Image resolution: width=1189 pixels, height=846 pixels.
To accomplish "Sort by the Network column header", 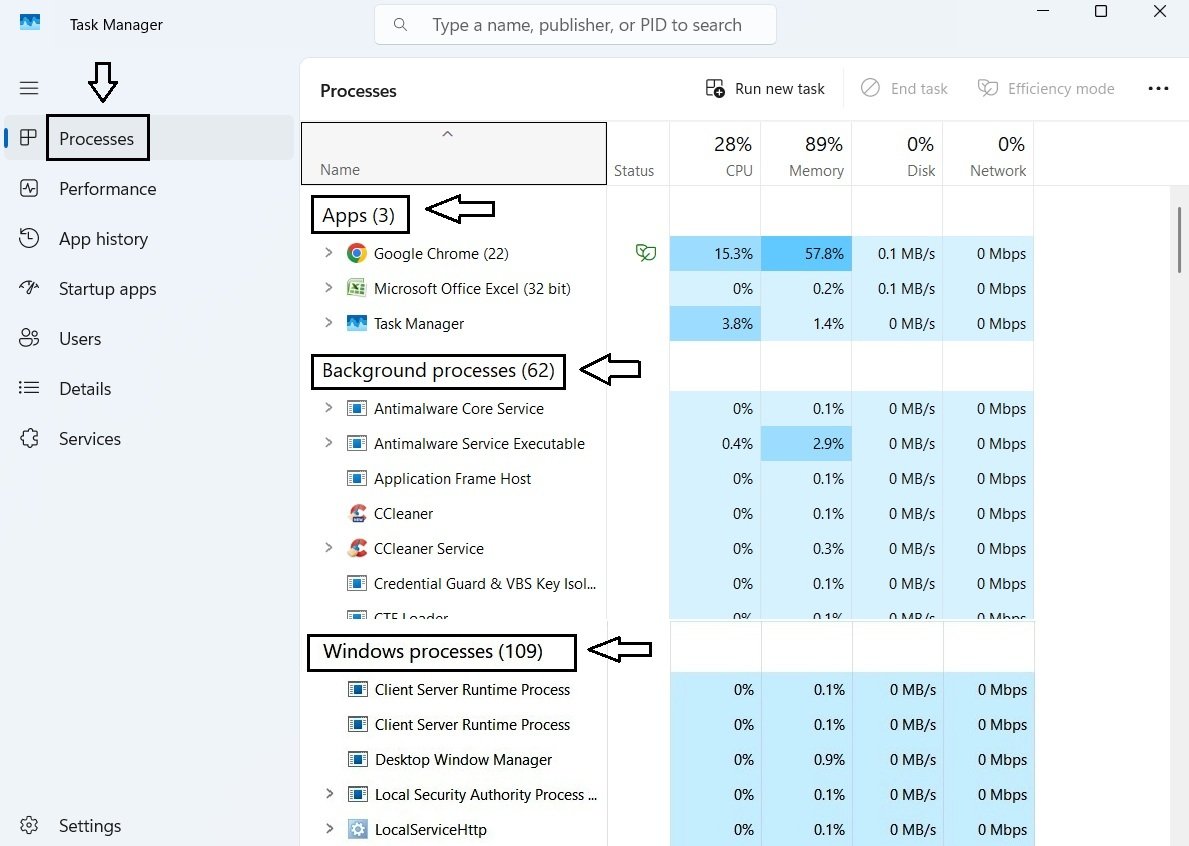I will [x=988, y=154].
